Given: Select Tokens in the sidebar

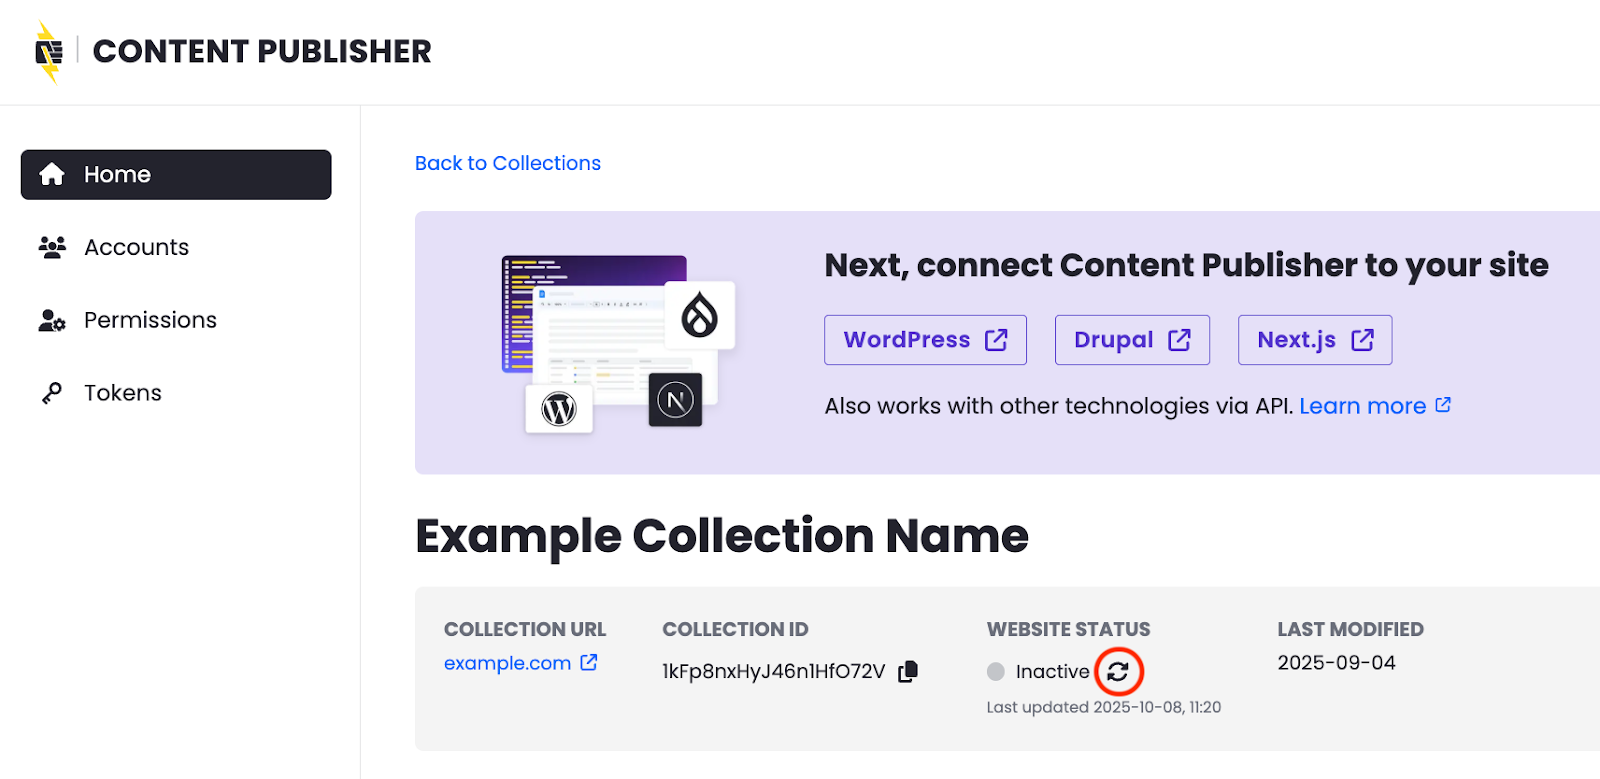Looking at the screenshot, I should pyautogui.click(x=122, y=393).
